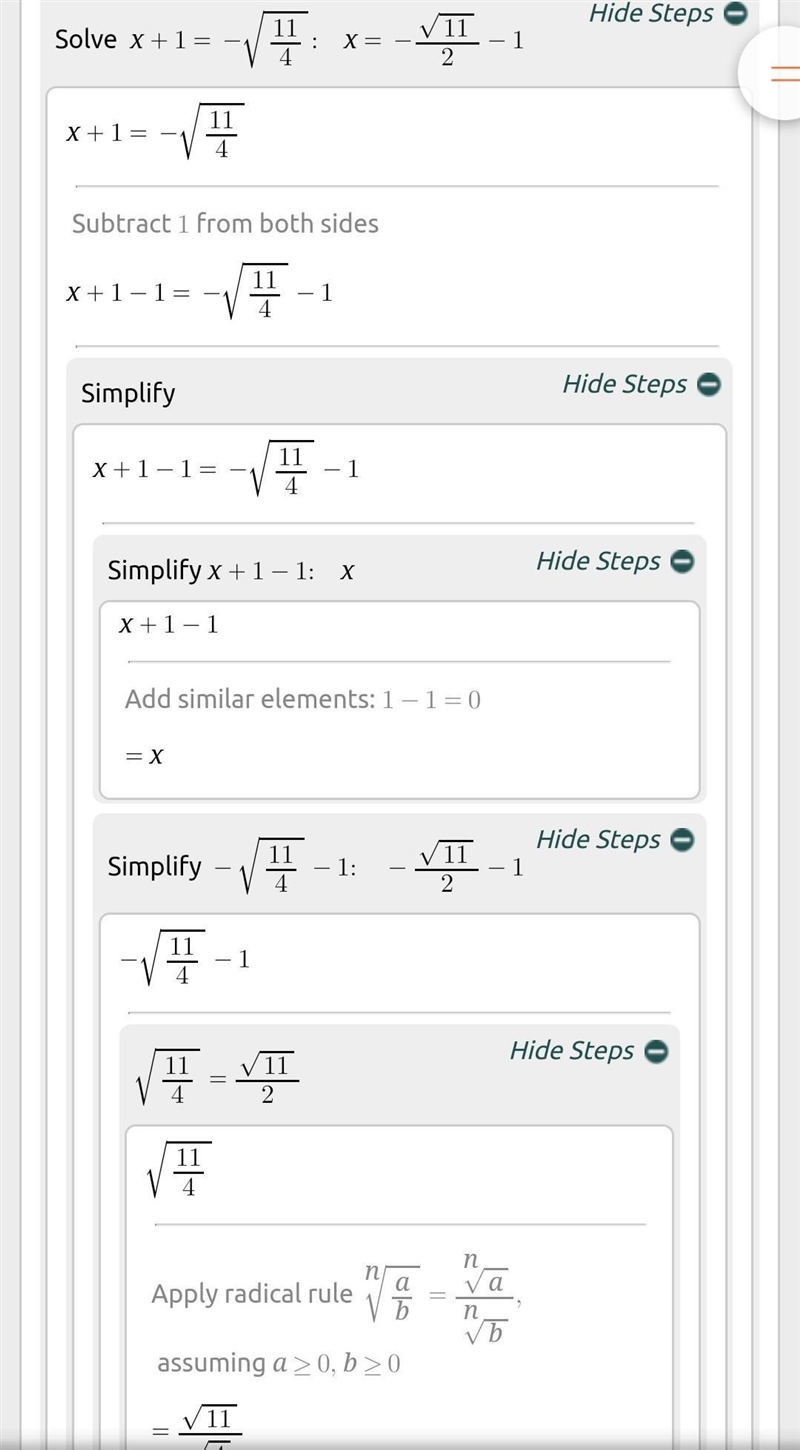Image resolution: width=800 pixels, height=1450 pixels.
Task: Click the 'assuming a ≥ 0, b ≥ 0' text
Action: [279, 1363]
